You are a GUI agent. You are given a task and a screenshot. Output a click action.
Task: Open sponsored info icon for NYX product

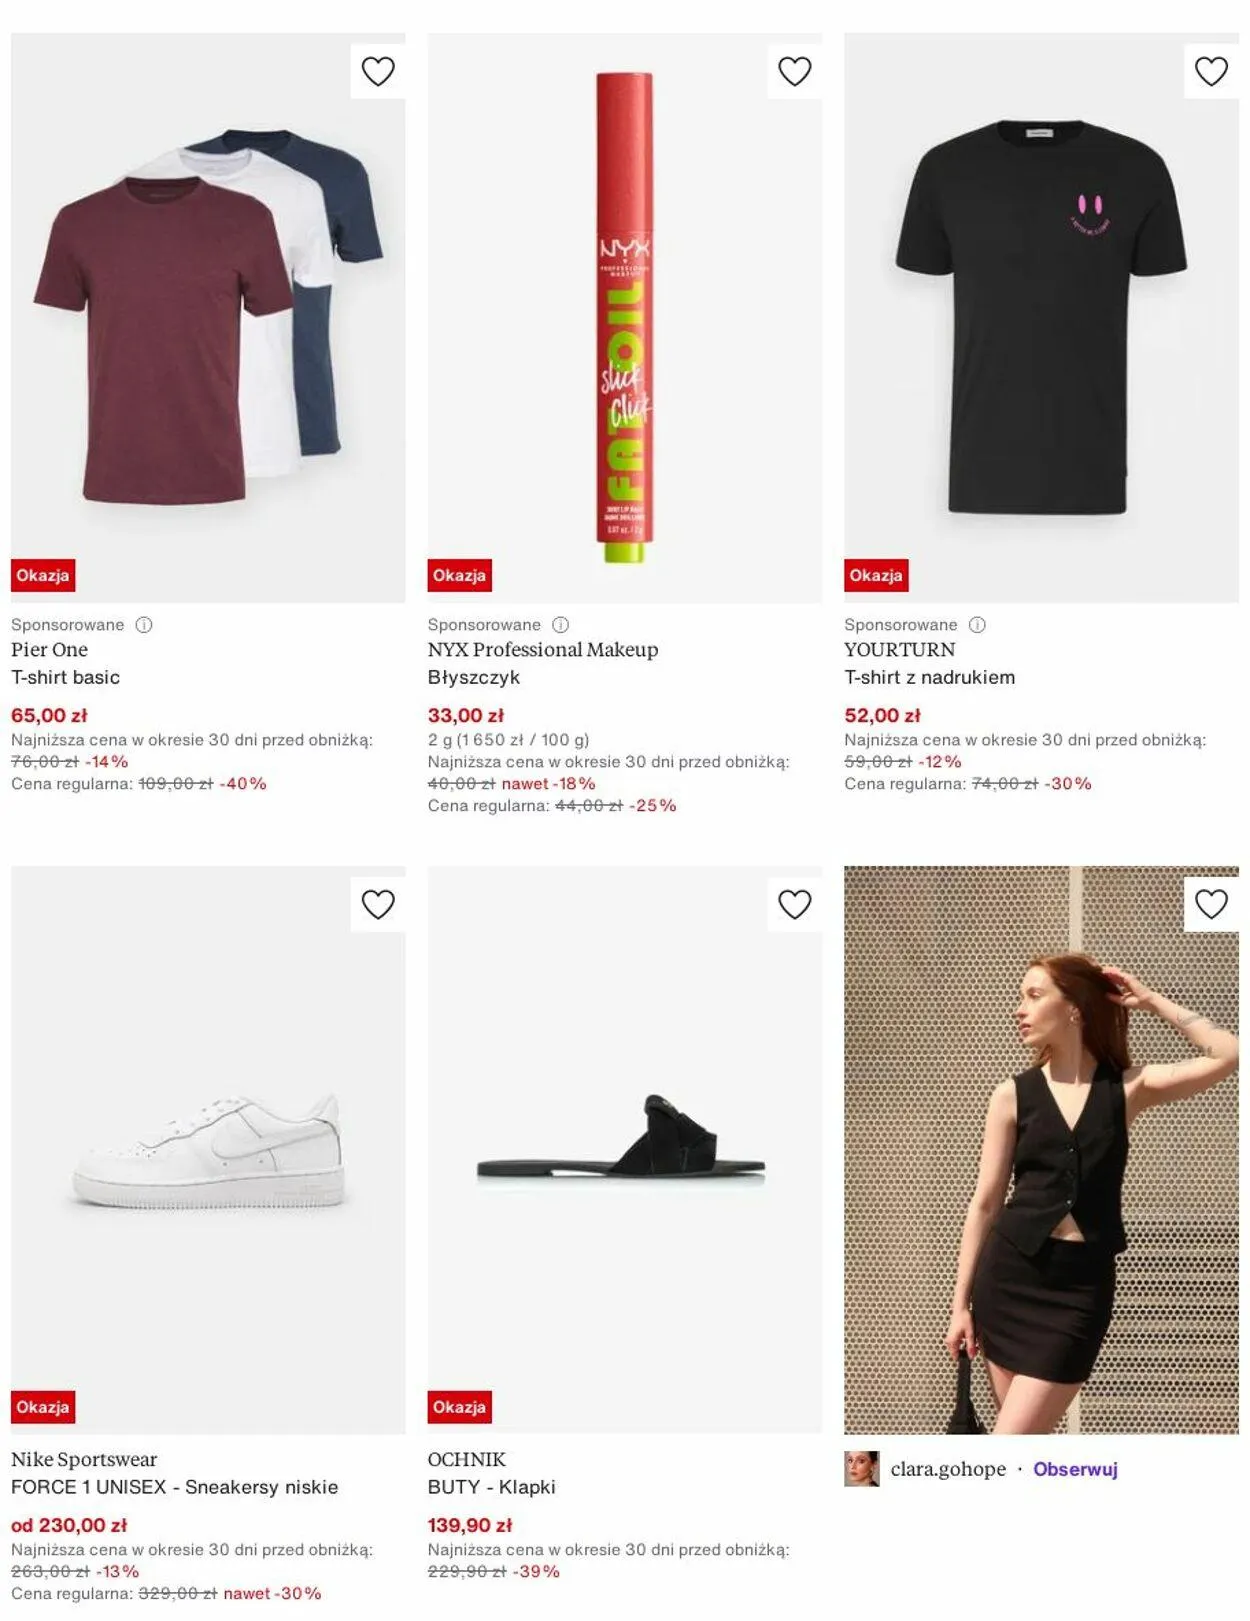tap(561, 625)
